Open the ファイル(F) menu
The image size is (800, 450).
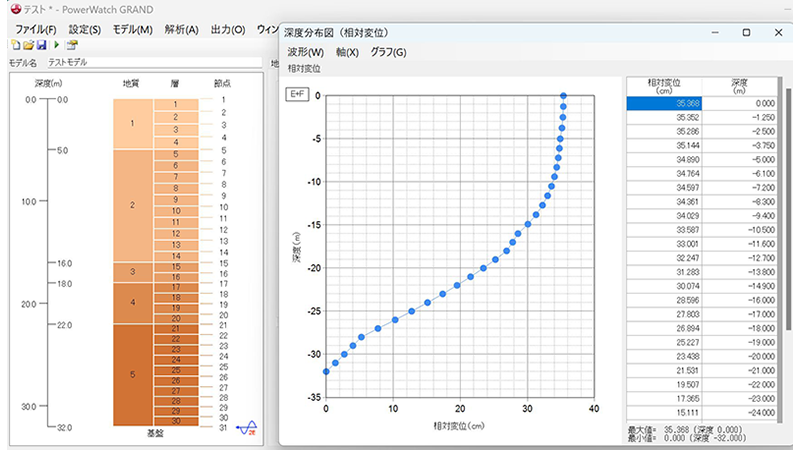(x=36, y=29)
